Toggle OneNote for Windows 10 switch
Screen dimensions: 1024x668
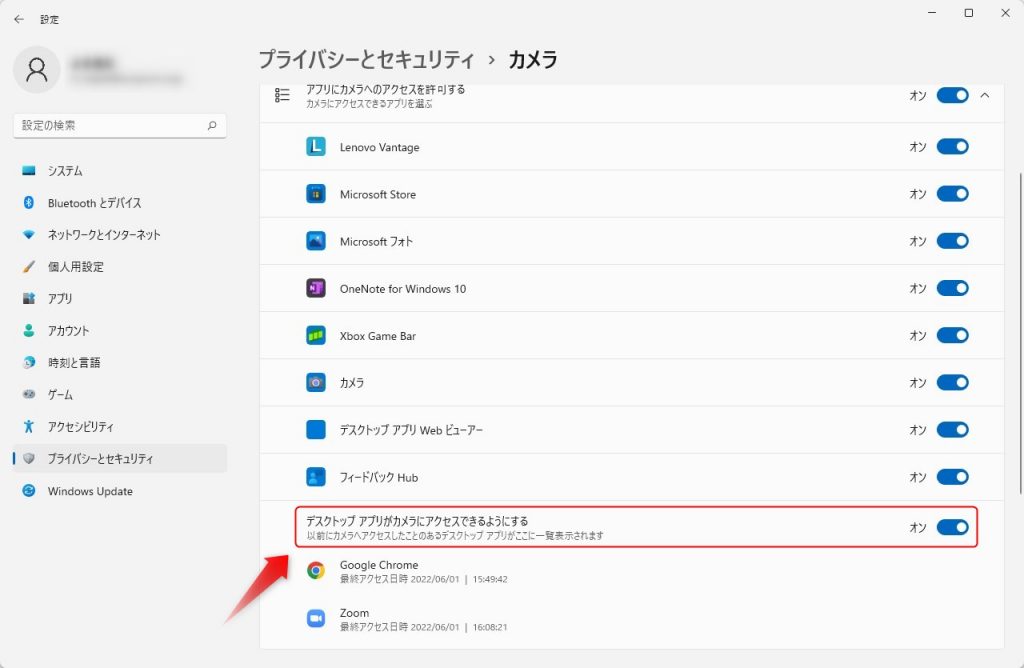(952, 288)
